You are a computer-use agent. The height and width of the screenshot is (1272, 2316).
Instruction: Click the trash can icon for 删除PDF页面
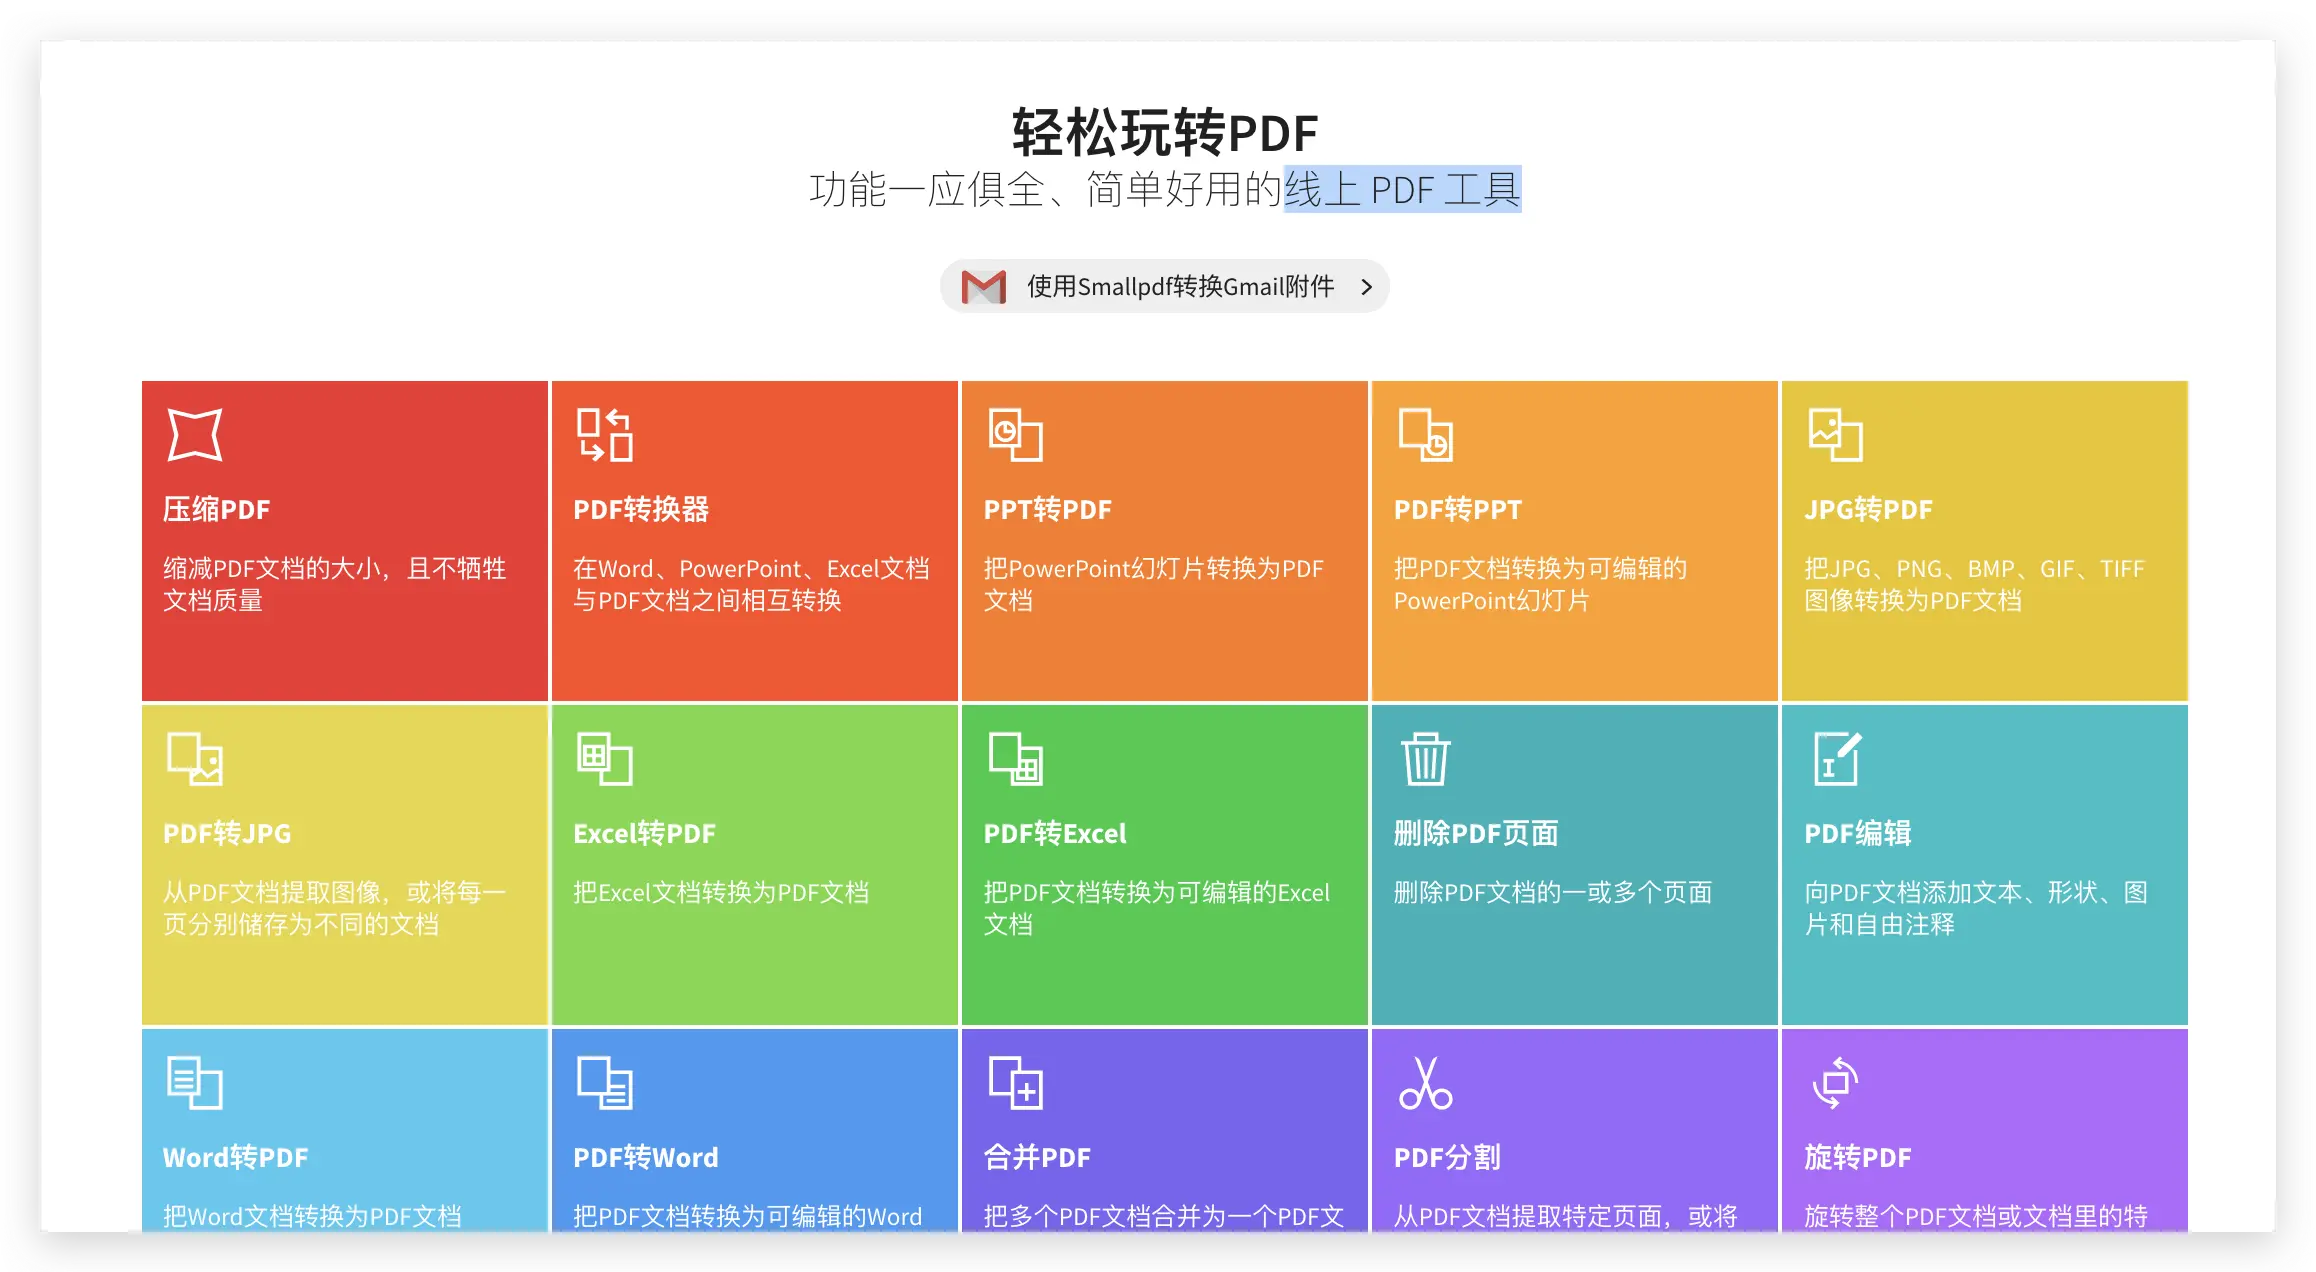[x=1425, y=759]
